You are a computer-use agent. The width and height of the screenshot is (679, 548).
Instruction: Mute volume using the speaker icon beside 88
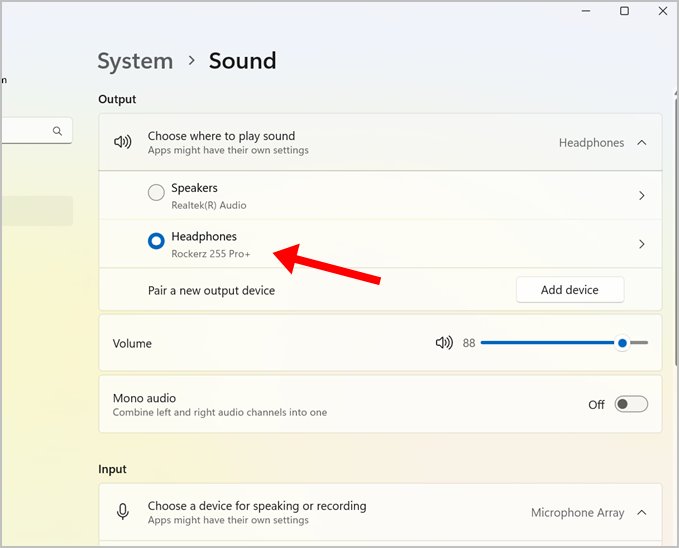[444, 343]
